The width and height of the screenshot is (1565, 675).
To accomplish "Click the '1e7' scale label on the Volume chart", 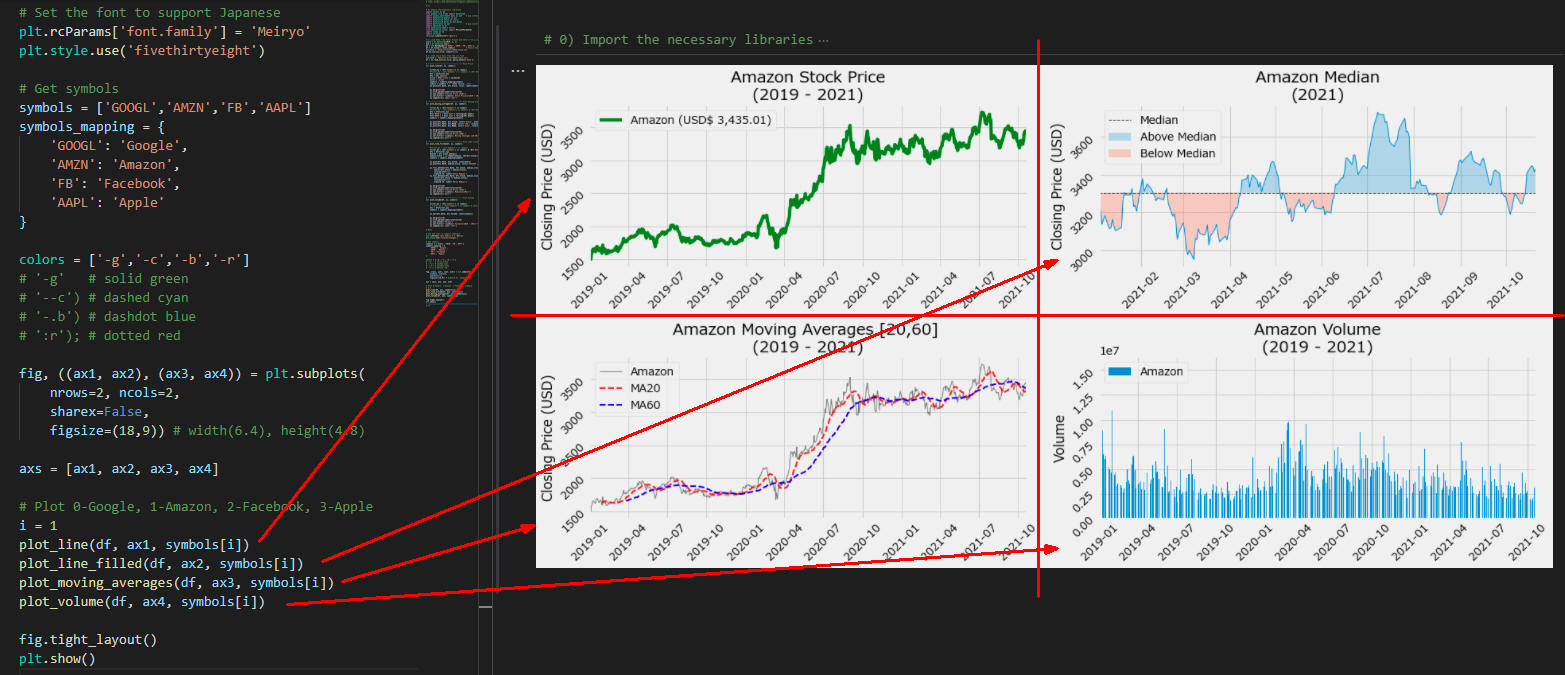I will click(1108, 351).
